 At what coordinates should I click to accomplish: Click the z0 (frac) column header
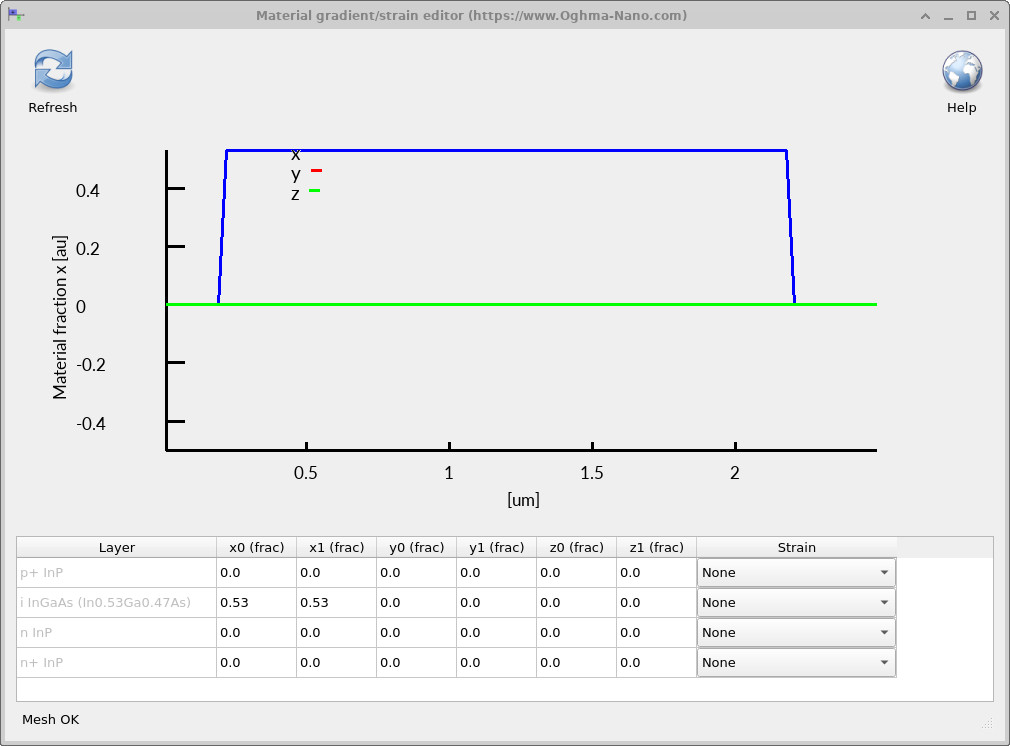pyautogui.click(x=576, y=548)
